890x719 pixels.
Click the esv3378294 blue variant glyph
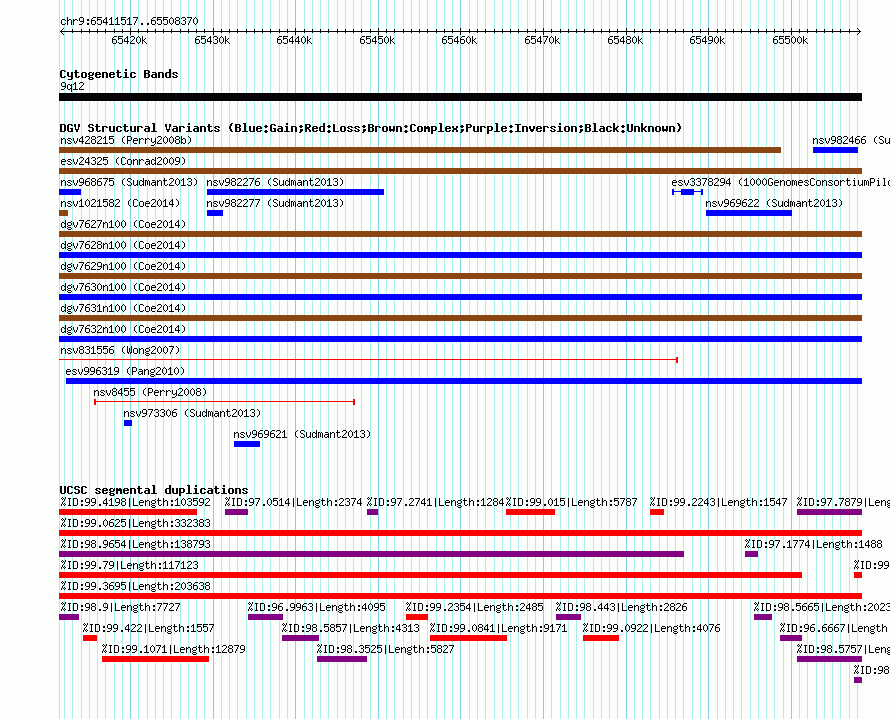click(687, 192)
